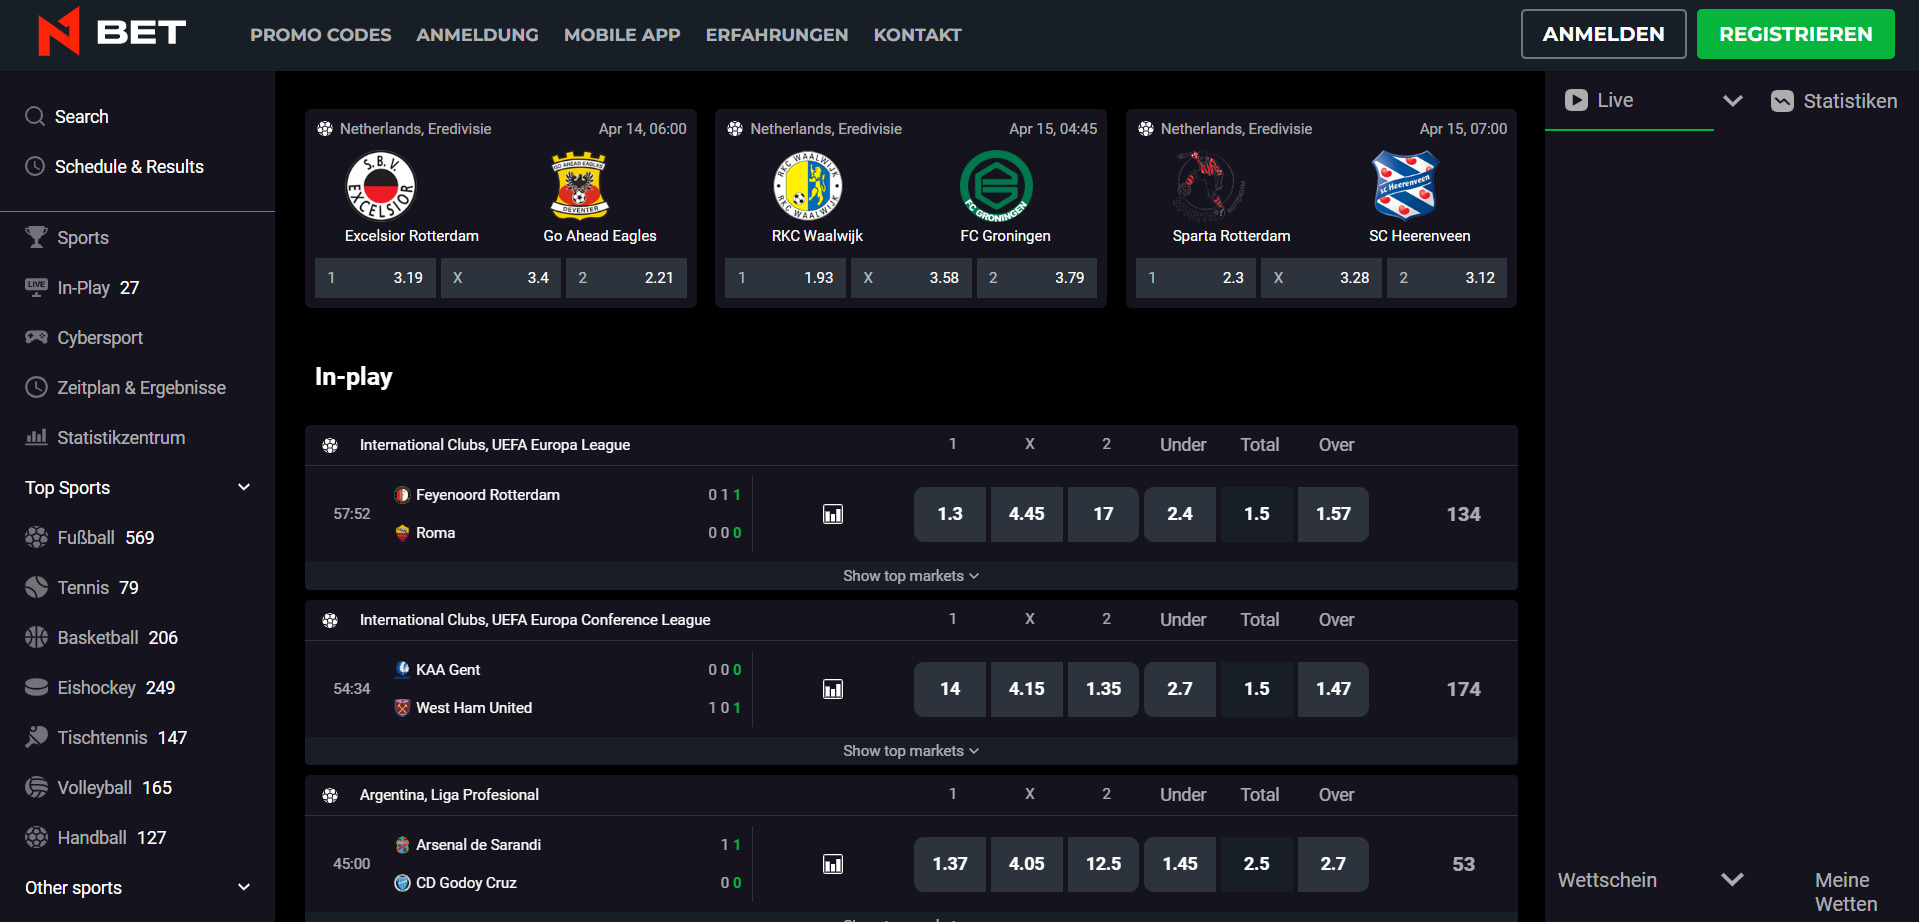Click the Excelsior Rotterdam club crest
Image resolution: width=1919 pixels, height=922 pixels.
point(381,186)
